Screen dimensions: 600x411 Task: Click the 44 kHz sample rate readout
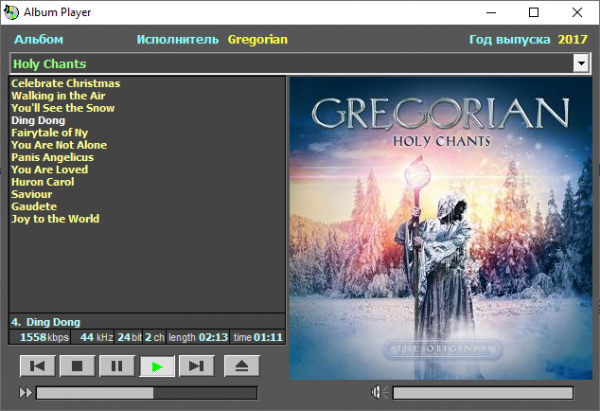coord(96,337)
